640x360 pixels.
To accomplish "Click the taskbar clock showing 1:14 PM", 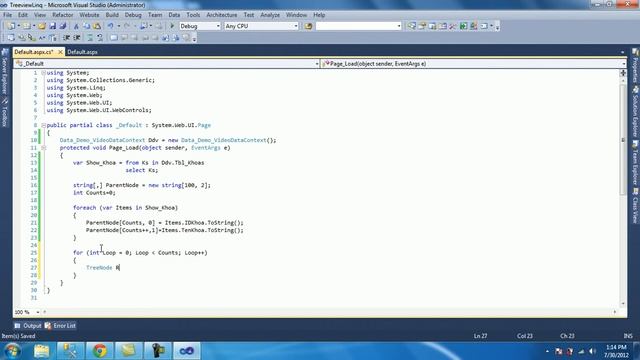I will coord(616,351).
